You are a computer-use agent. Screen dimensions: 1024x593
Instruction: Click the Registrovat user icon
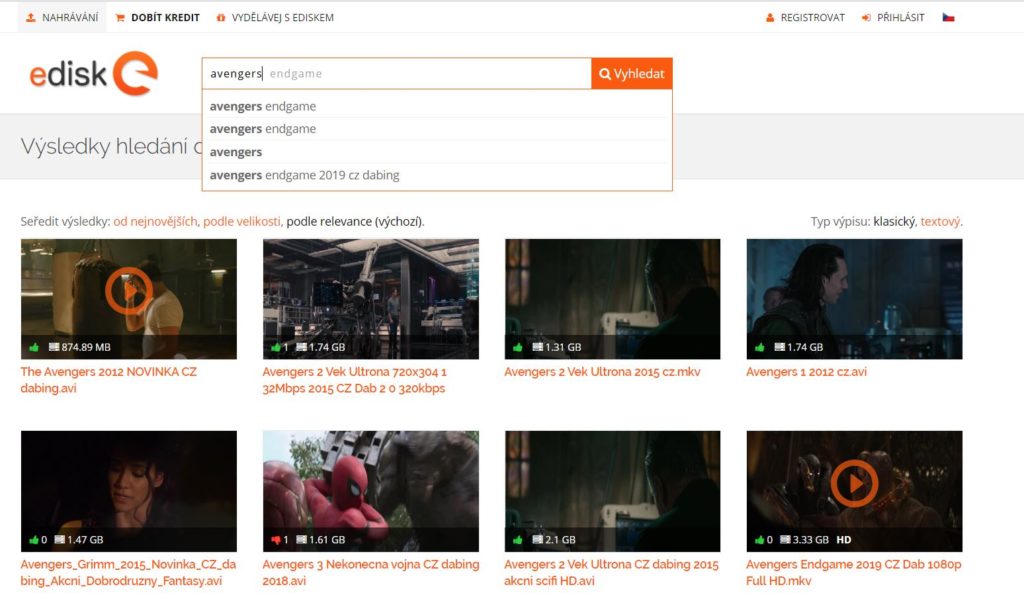770,18
